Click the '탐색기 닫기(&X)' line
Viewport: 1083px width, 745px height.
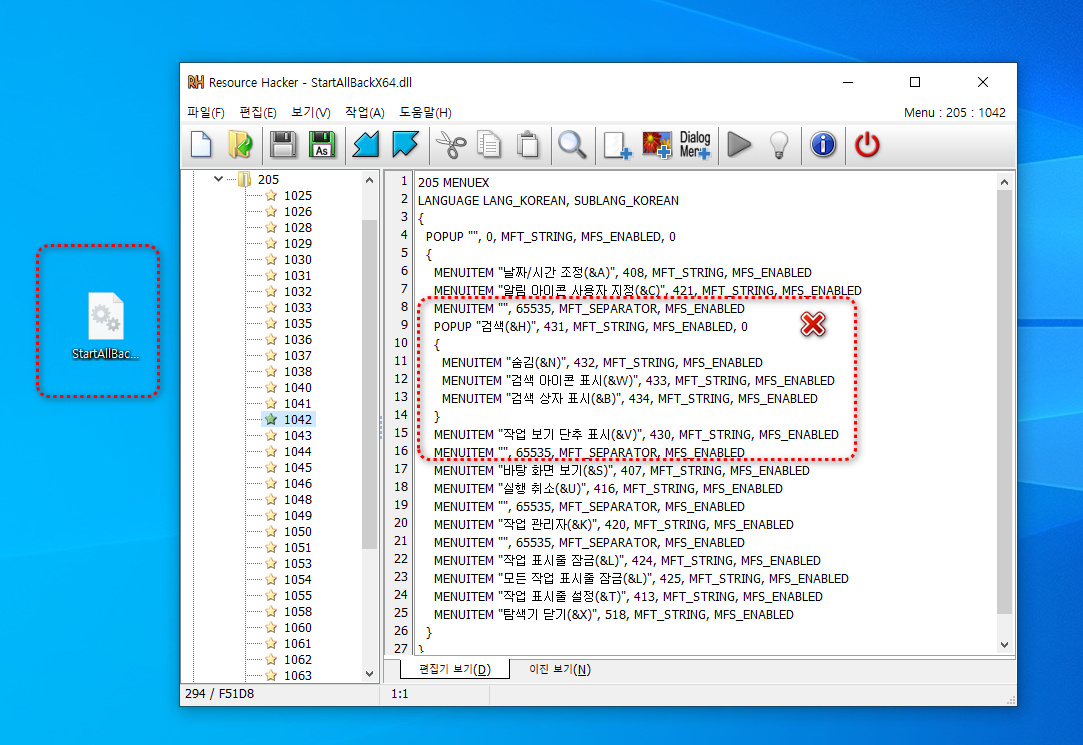613,614
